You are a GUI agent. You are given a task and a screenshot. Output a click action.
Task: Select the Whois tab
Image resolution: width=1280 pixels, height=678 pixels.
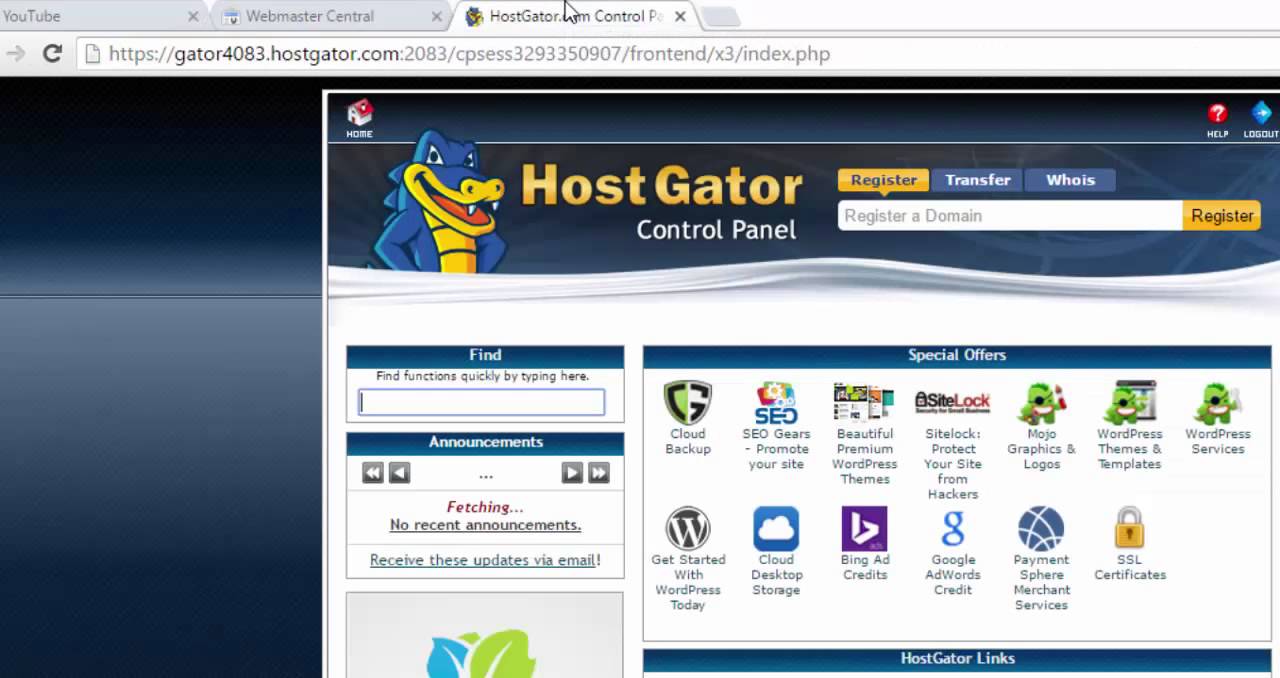(x=1070, y=180)
